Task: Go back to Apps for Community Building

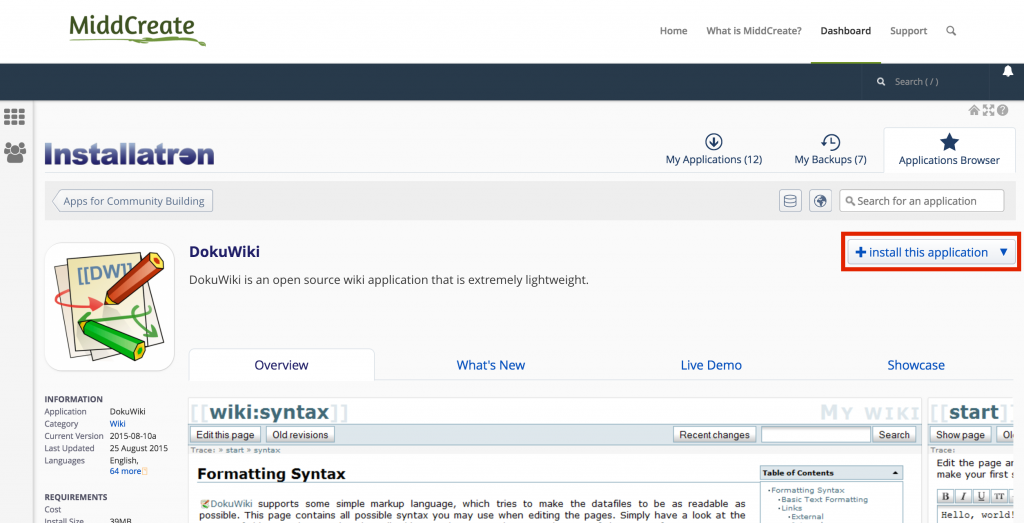Action: tap(133, 201)
